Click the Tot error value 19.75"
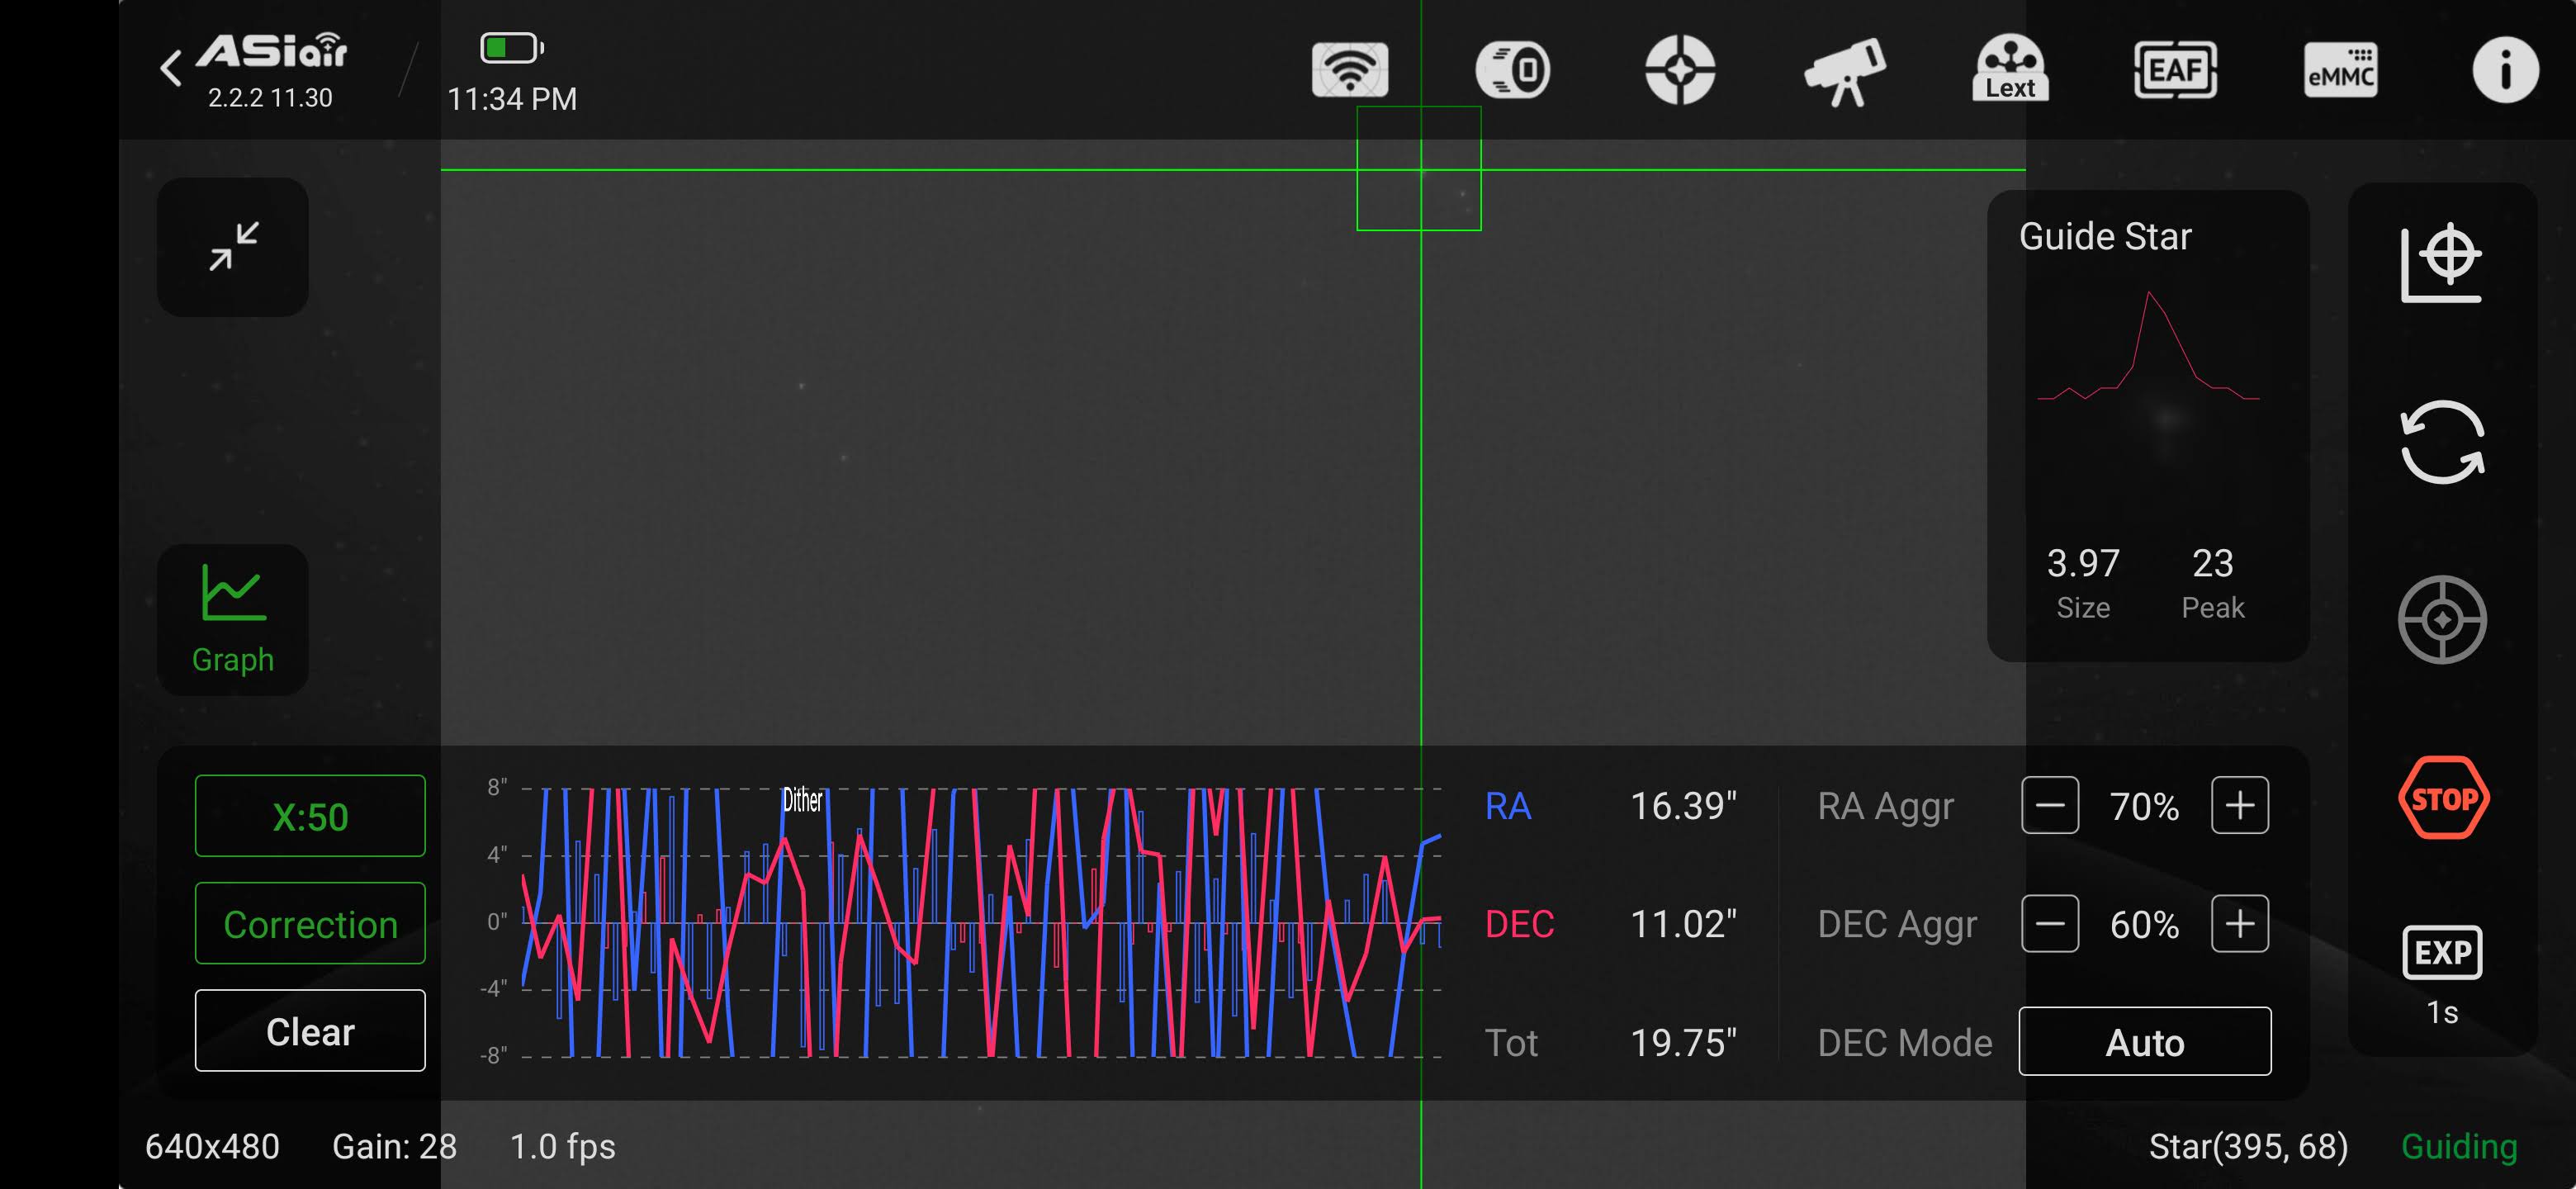The image size is (2576, 1189). click(1683, 1043)
